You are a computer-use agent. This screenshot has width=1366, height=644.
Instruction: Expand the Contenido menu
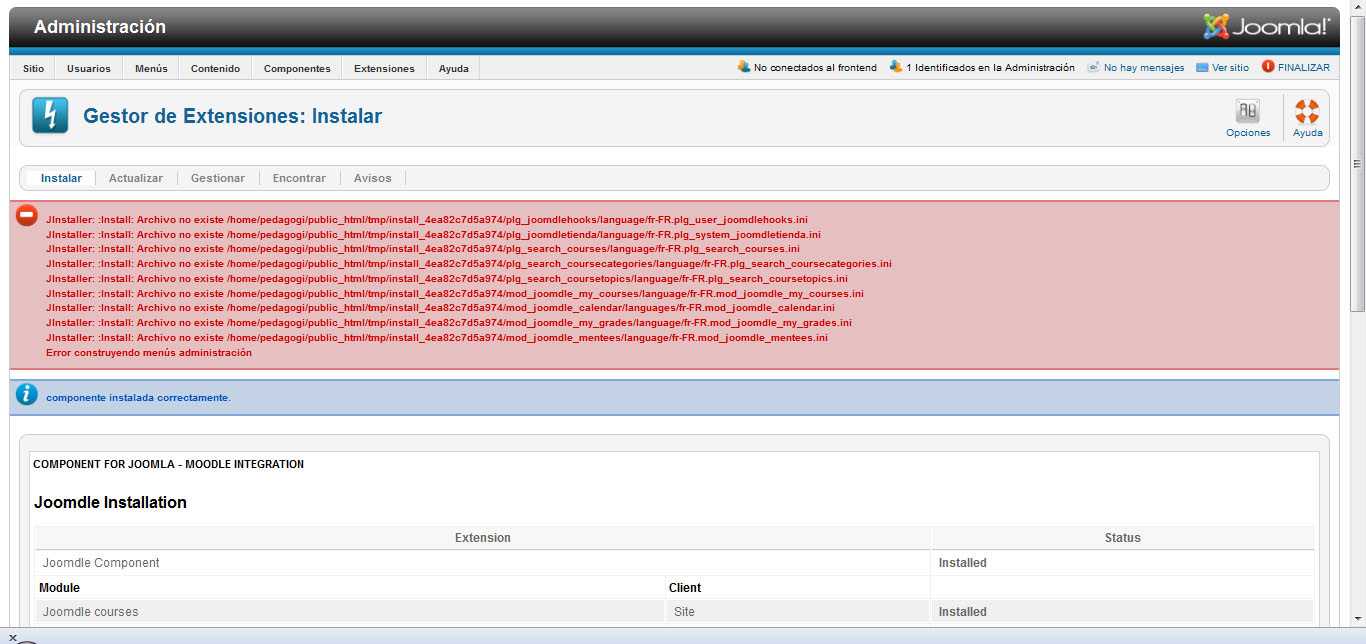coord(215,69)
